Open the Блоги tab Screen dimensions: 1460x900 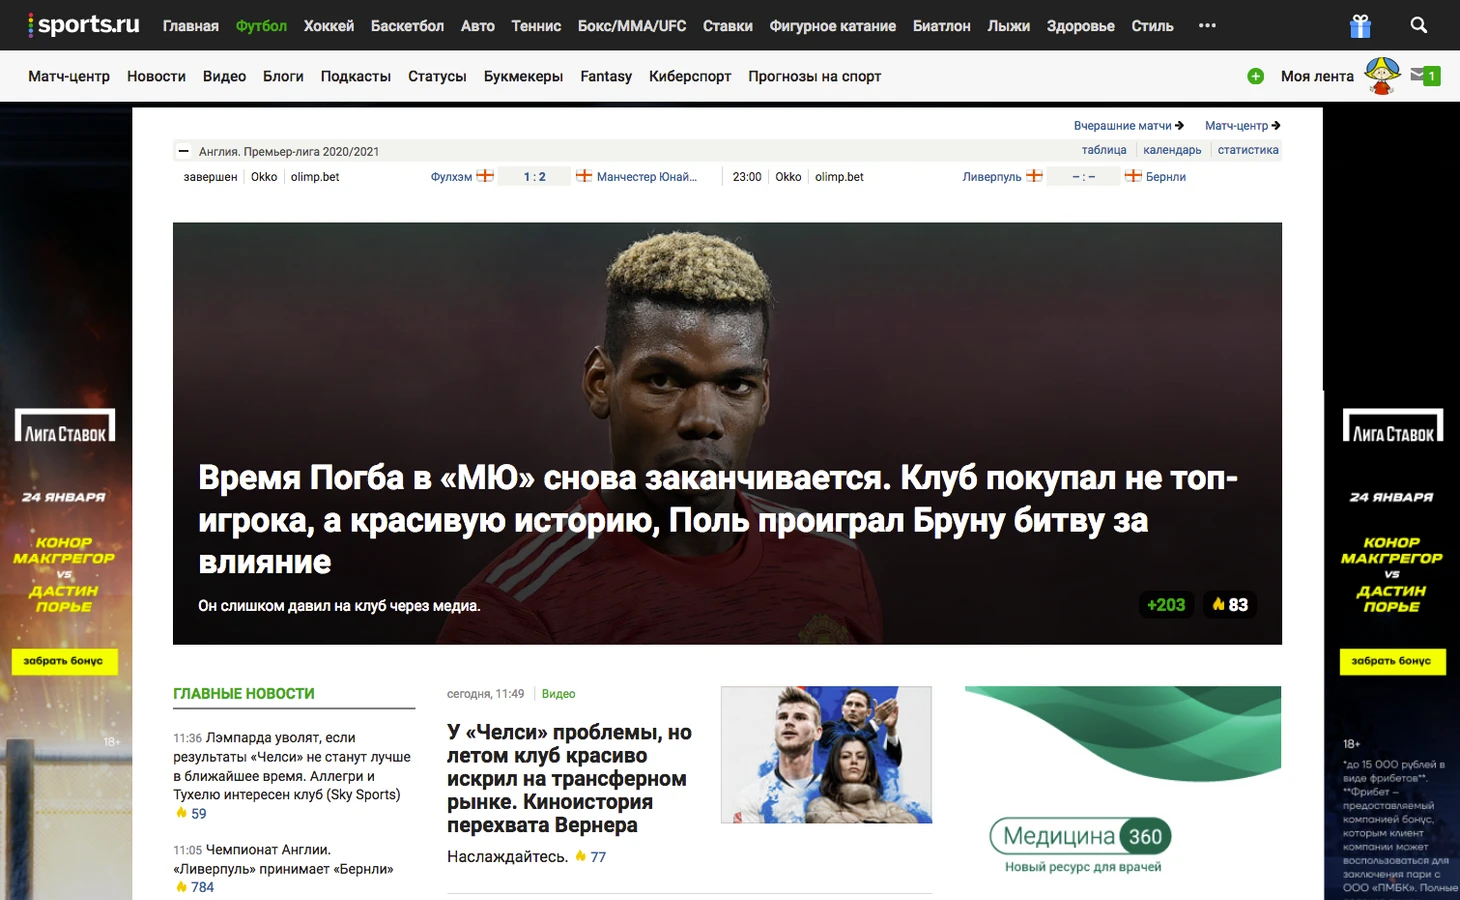point(283,76)
